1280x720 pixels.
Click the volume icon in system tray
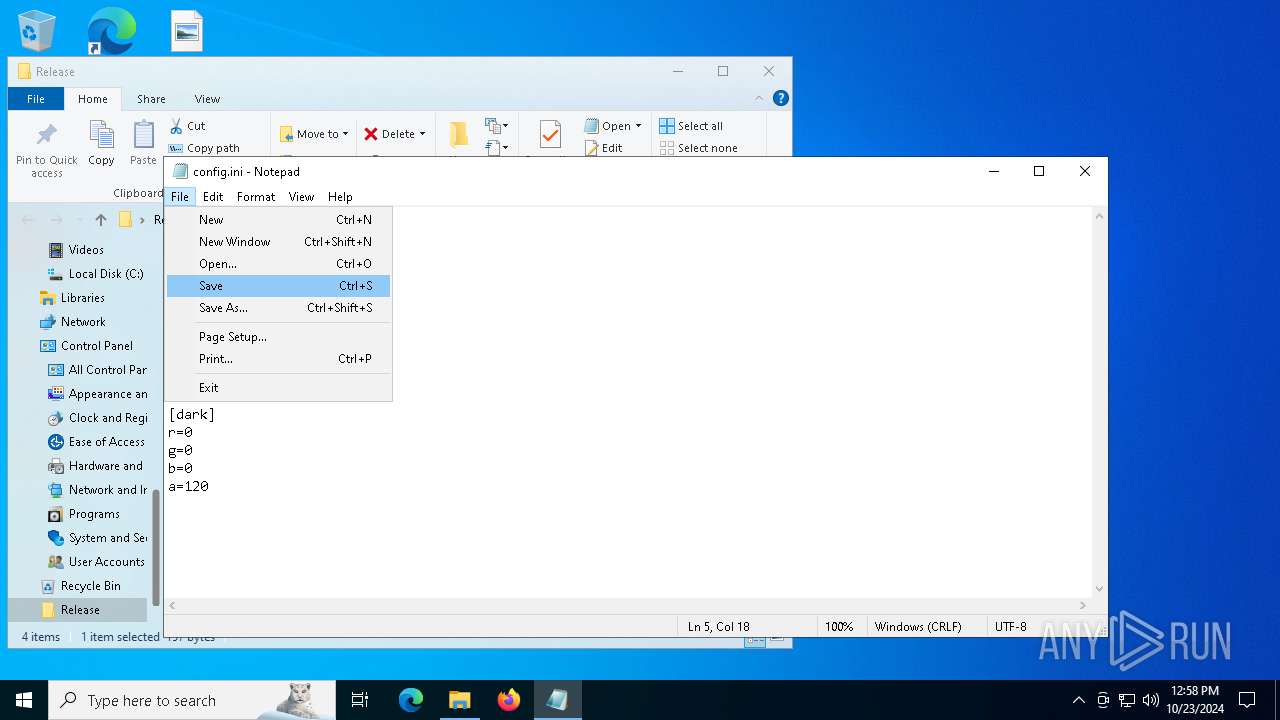coord(1151,700)
